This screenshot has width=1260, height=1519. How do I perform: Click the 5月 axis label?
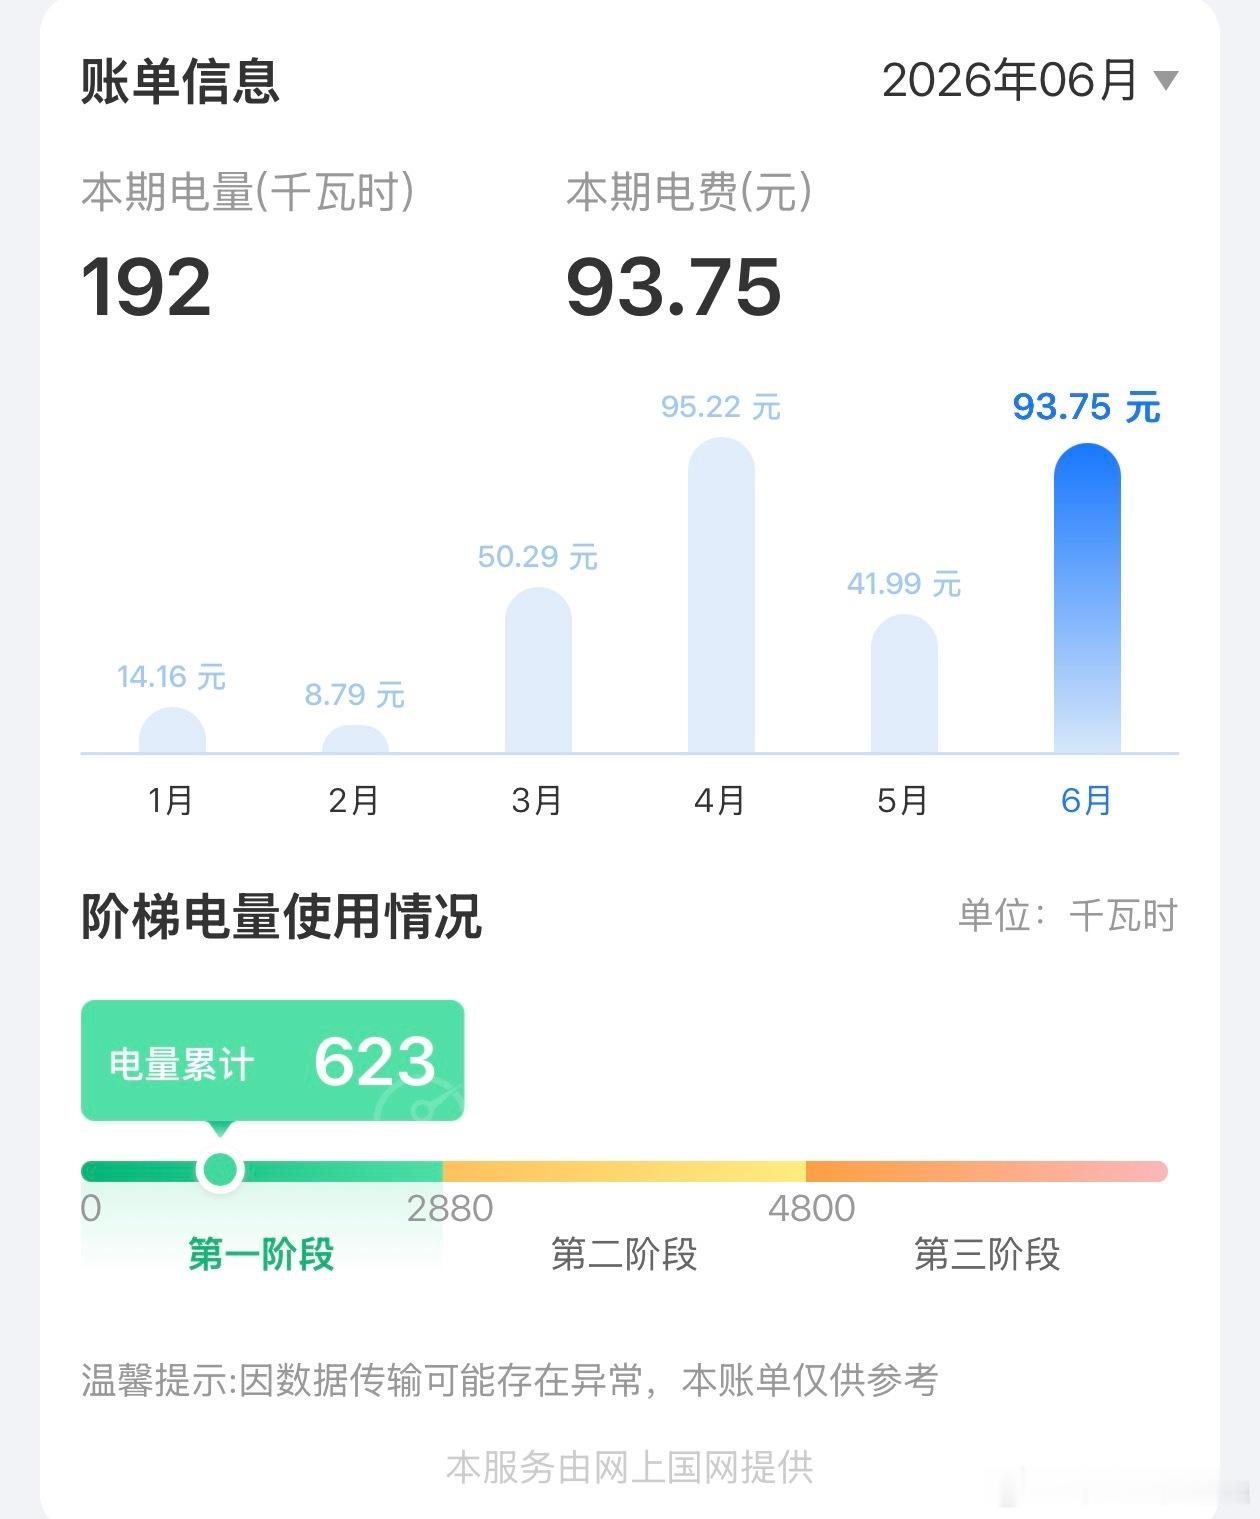(x=903, y=800)
